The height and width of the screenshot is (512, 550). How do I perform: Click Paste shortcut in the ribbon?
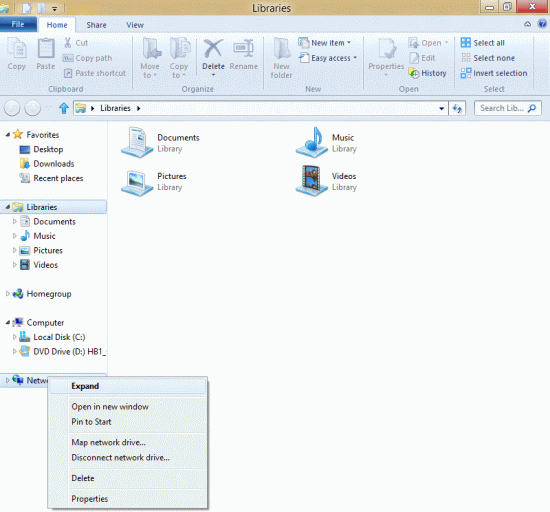point(95,73)
